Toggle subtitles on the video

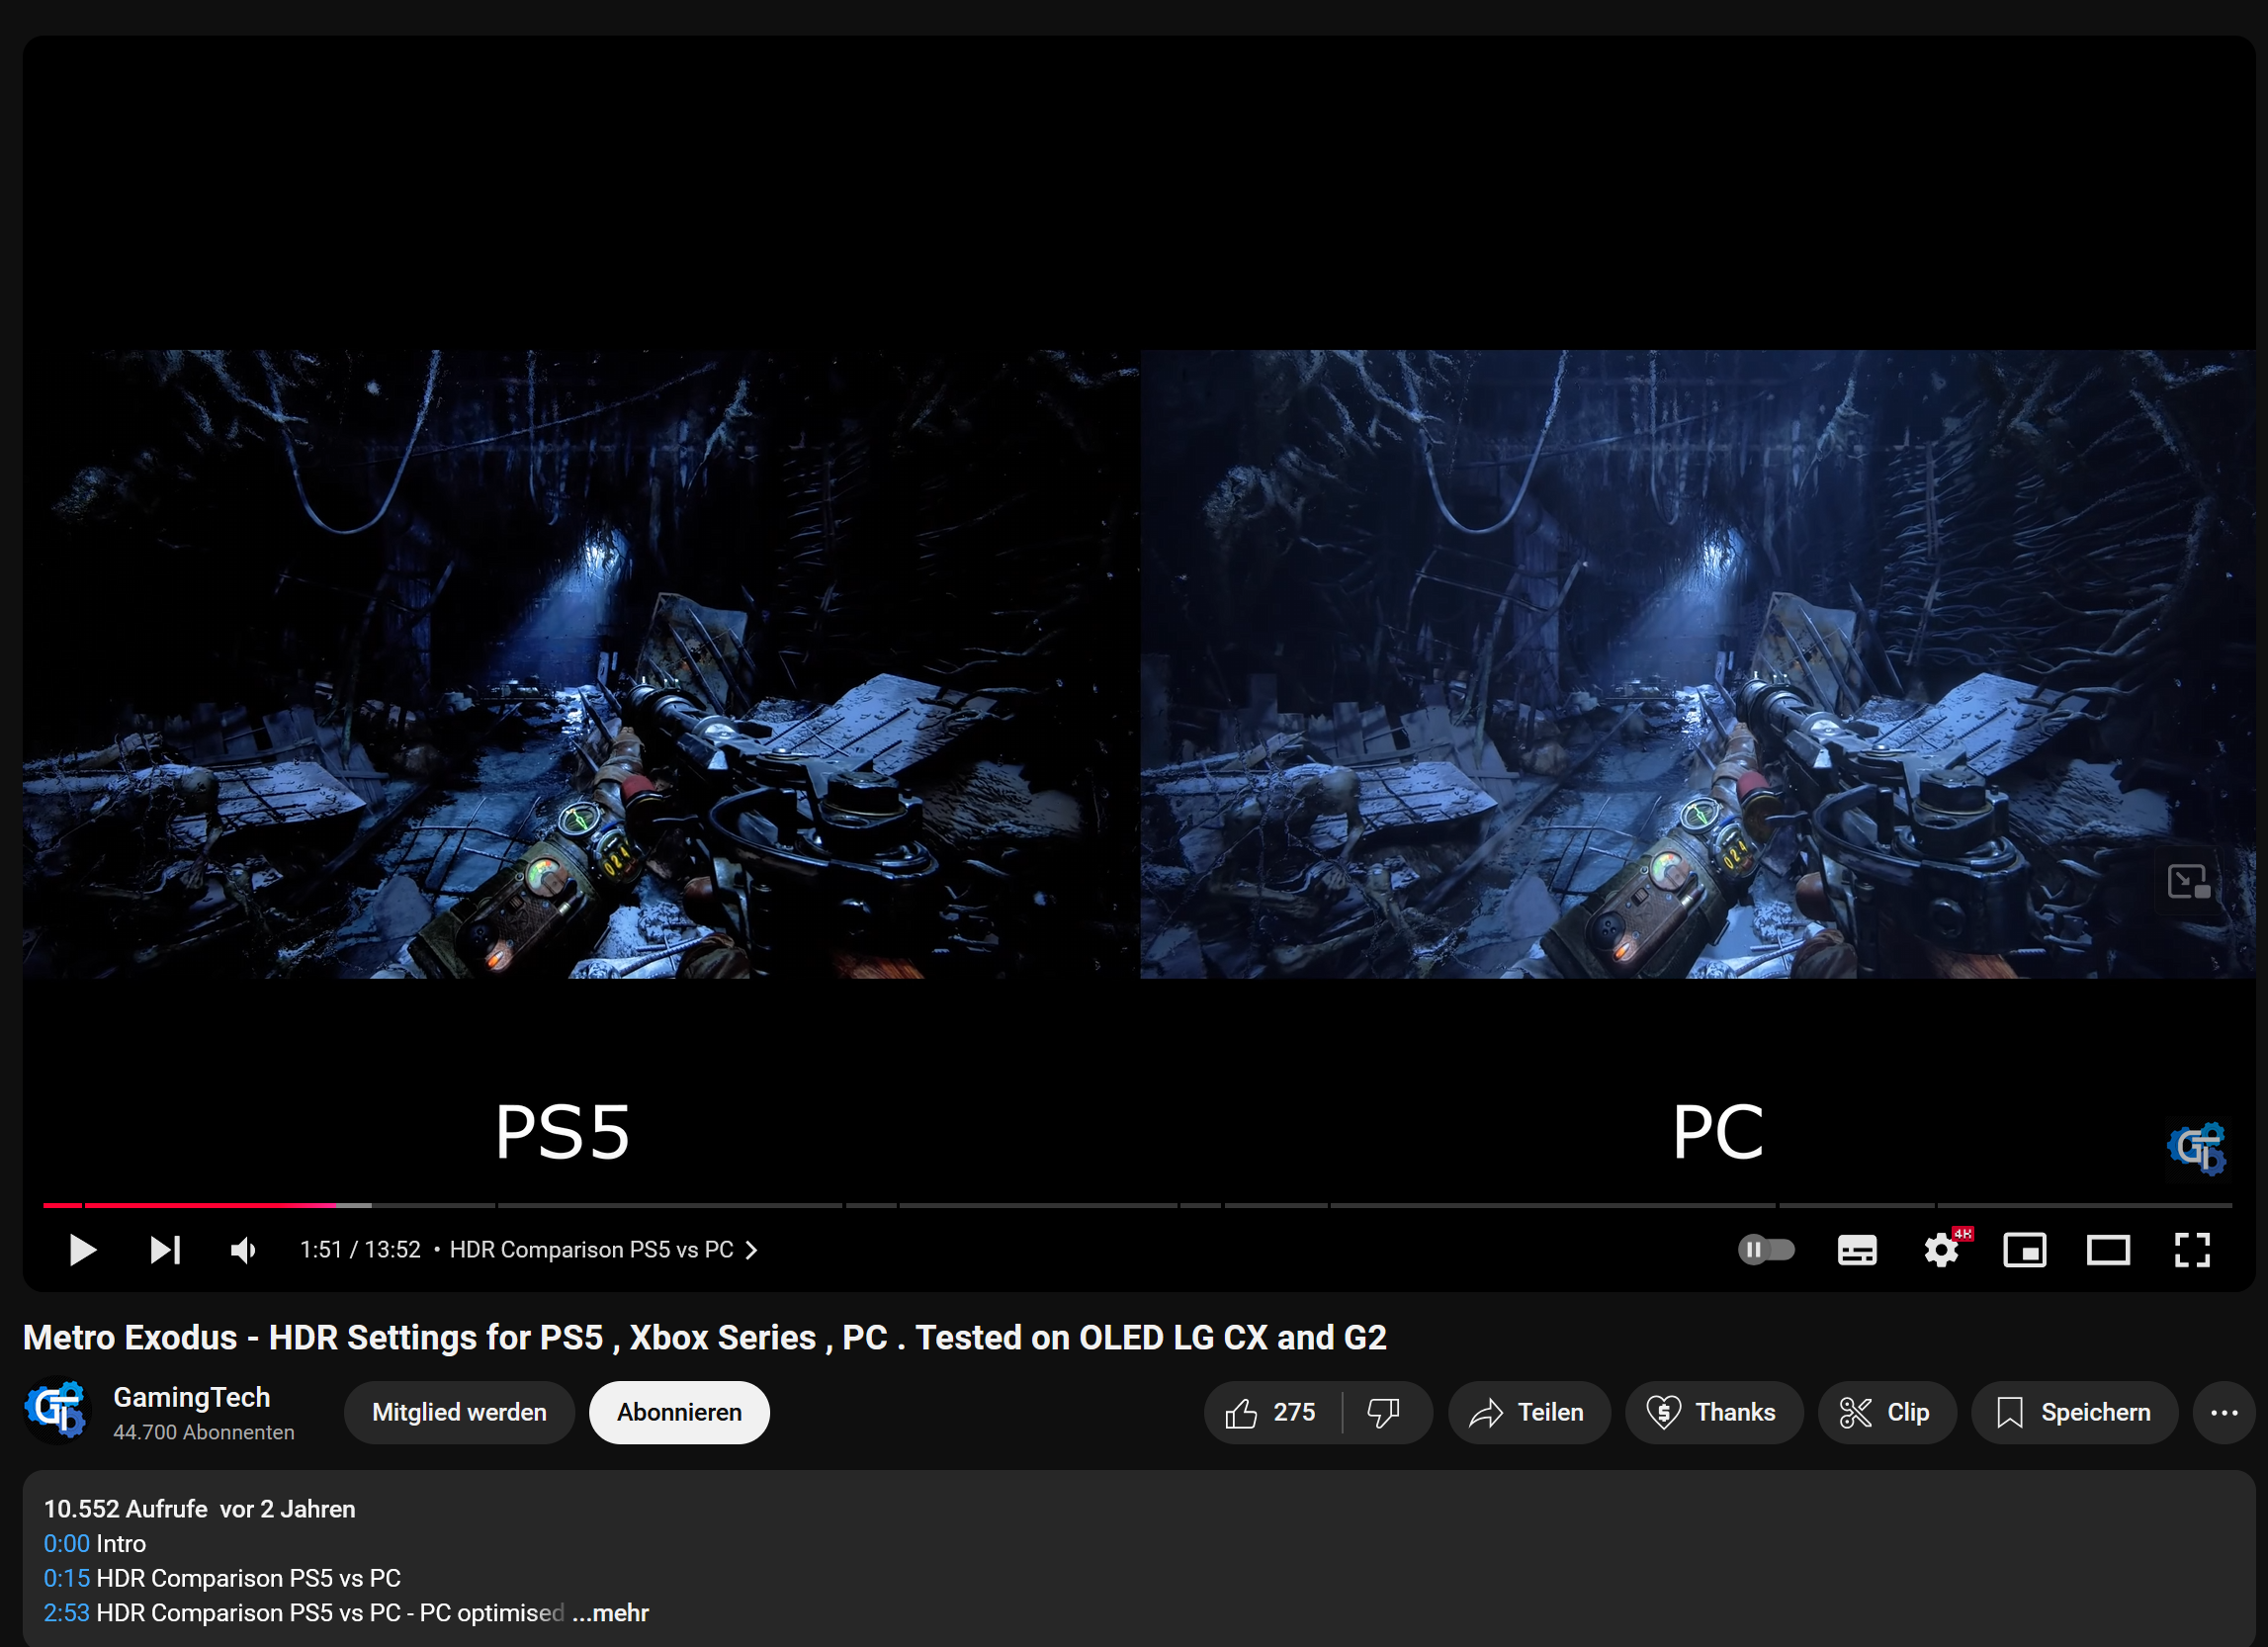click(1857, 1250)
